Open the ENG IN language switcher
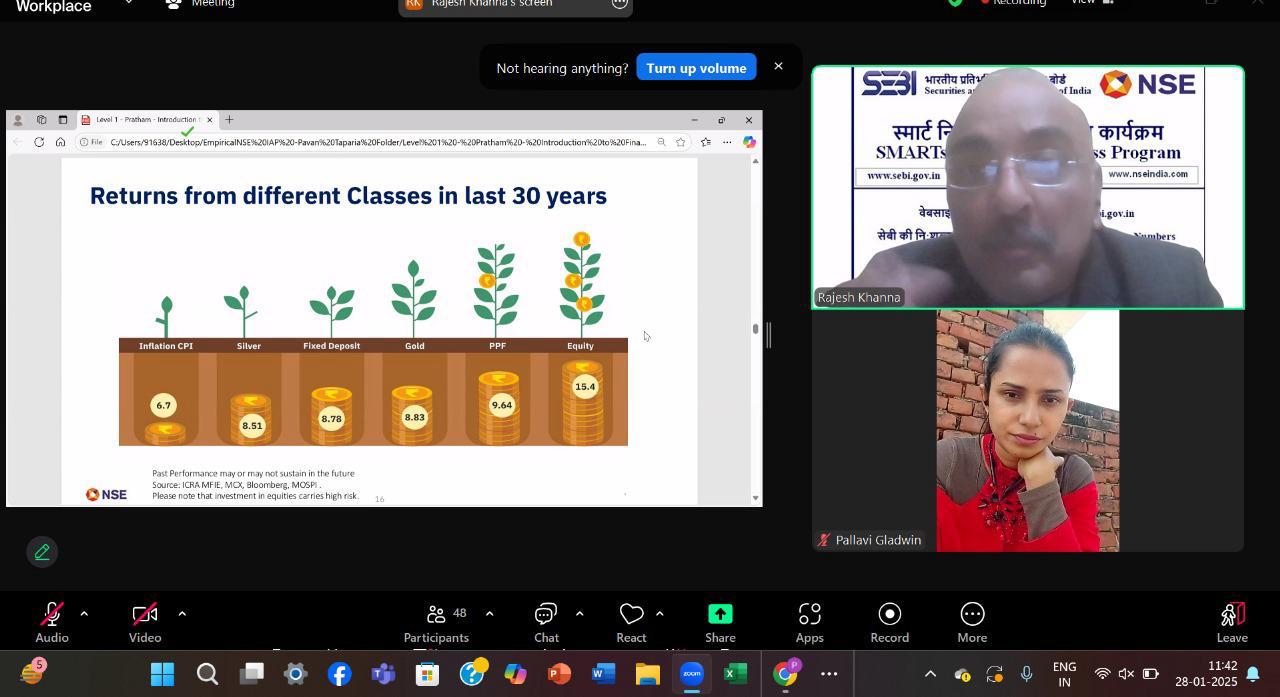This screenshot has height=697, width=1280. click(x=1065, y=674)
